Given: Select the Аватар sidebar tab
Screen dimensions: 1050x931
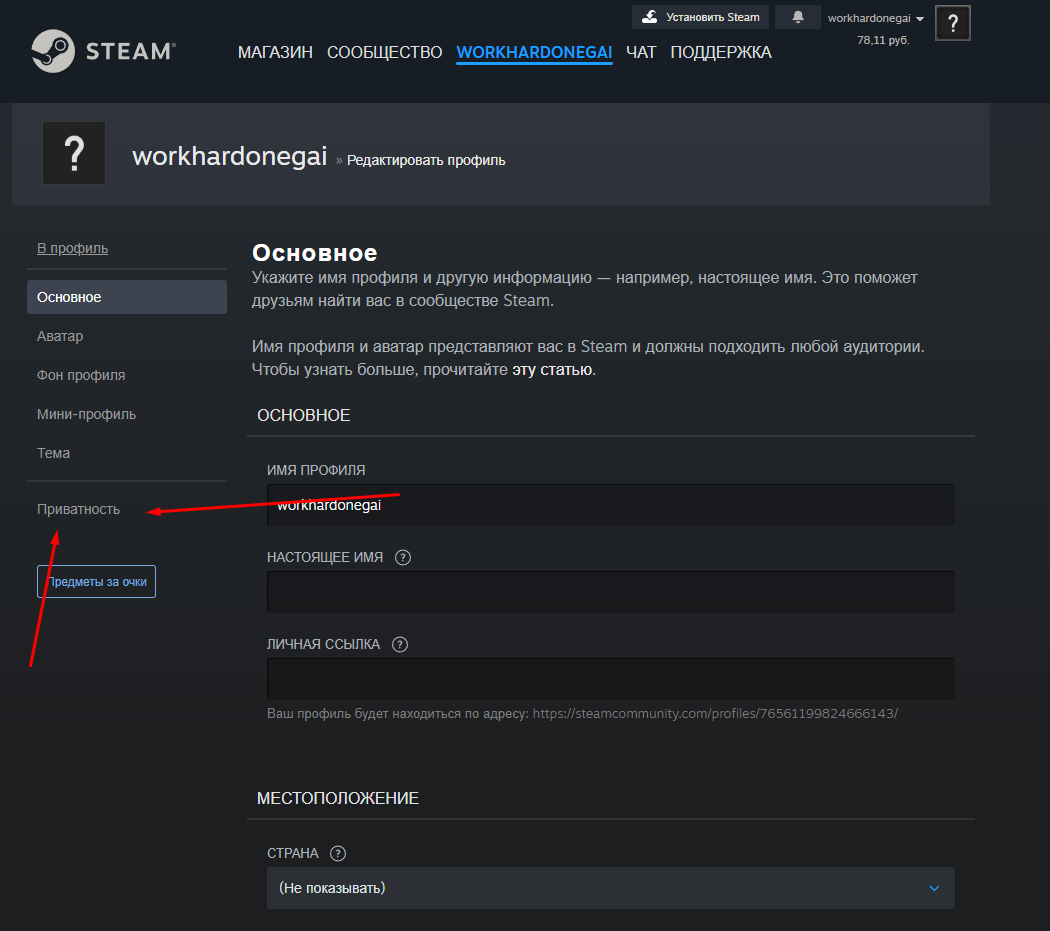Looking at the screenshot, I should coord(60,336).
